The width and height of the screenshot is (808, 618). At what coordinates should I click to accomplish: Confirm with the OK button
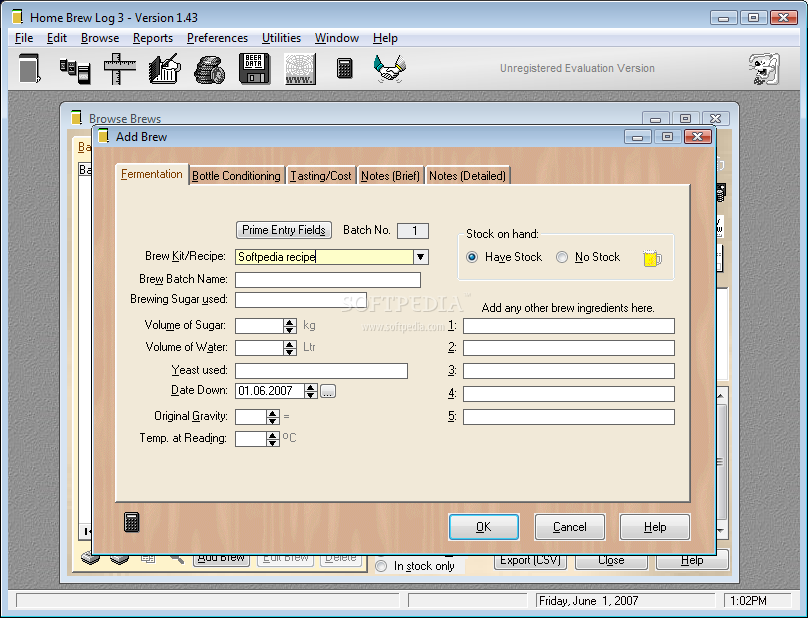[483, 527]
